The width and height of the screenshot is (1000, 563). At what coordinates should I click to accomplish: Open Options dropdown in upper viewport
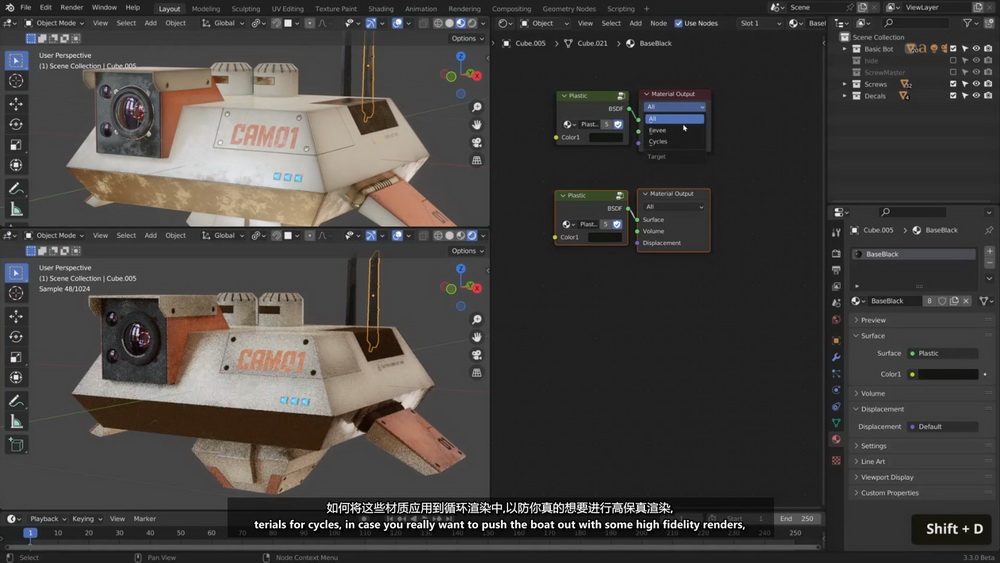tap(467, 38)
